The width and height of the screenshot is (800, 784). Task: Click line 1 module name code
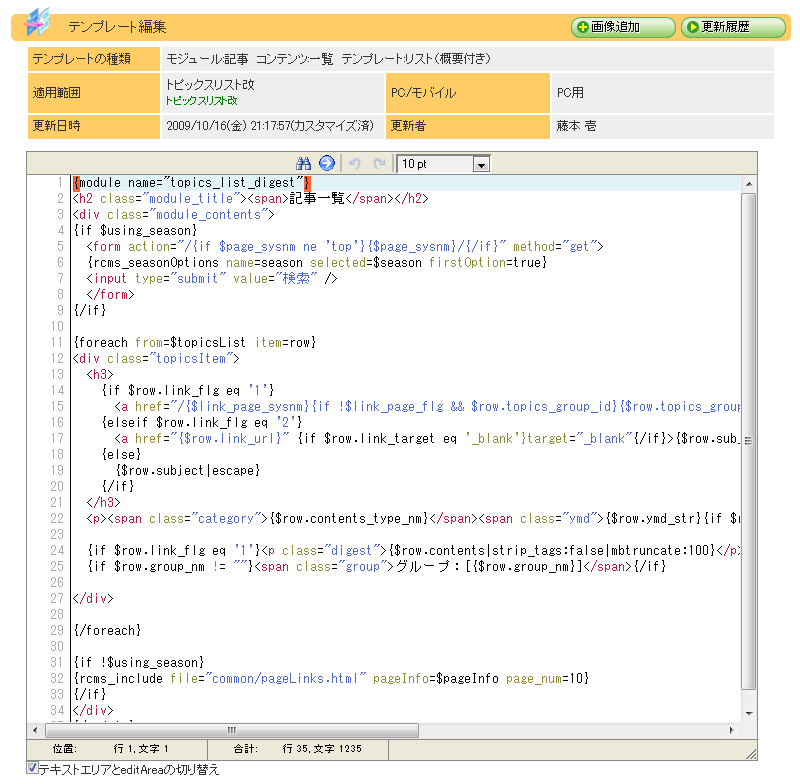click(192, 183)
